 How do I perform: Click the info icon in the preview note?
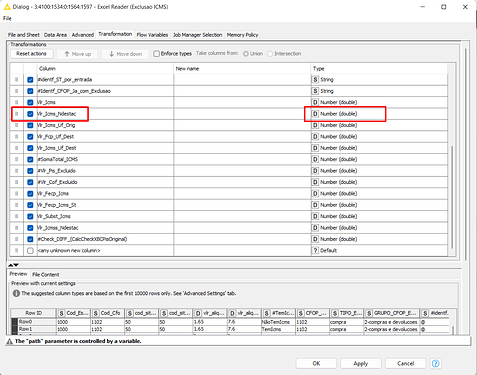pyautogui.click(x=16, y=293)
